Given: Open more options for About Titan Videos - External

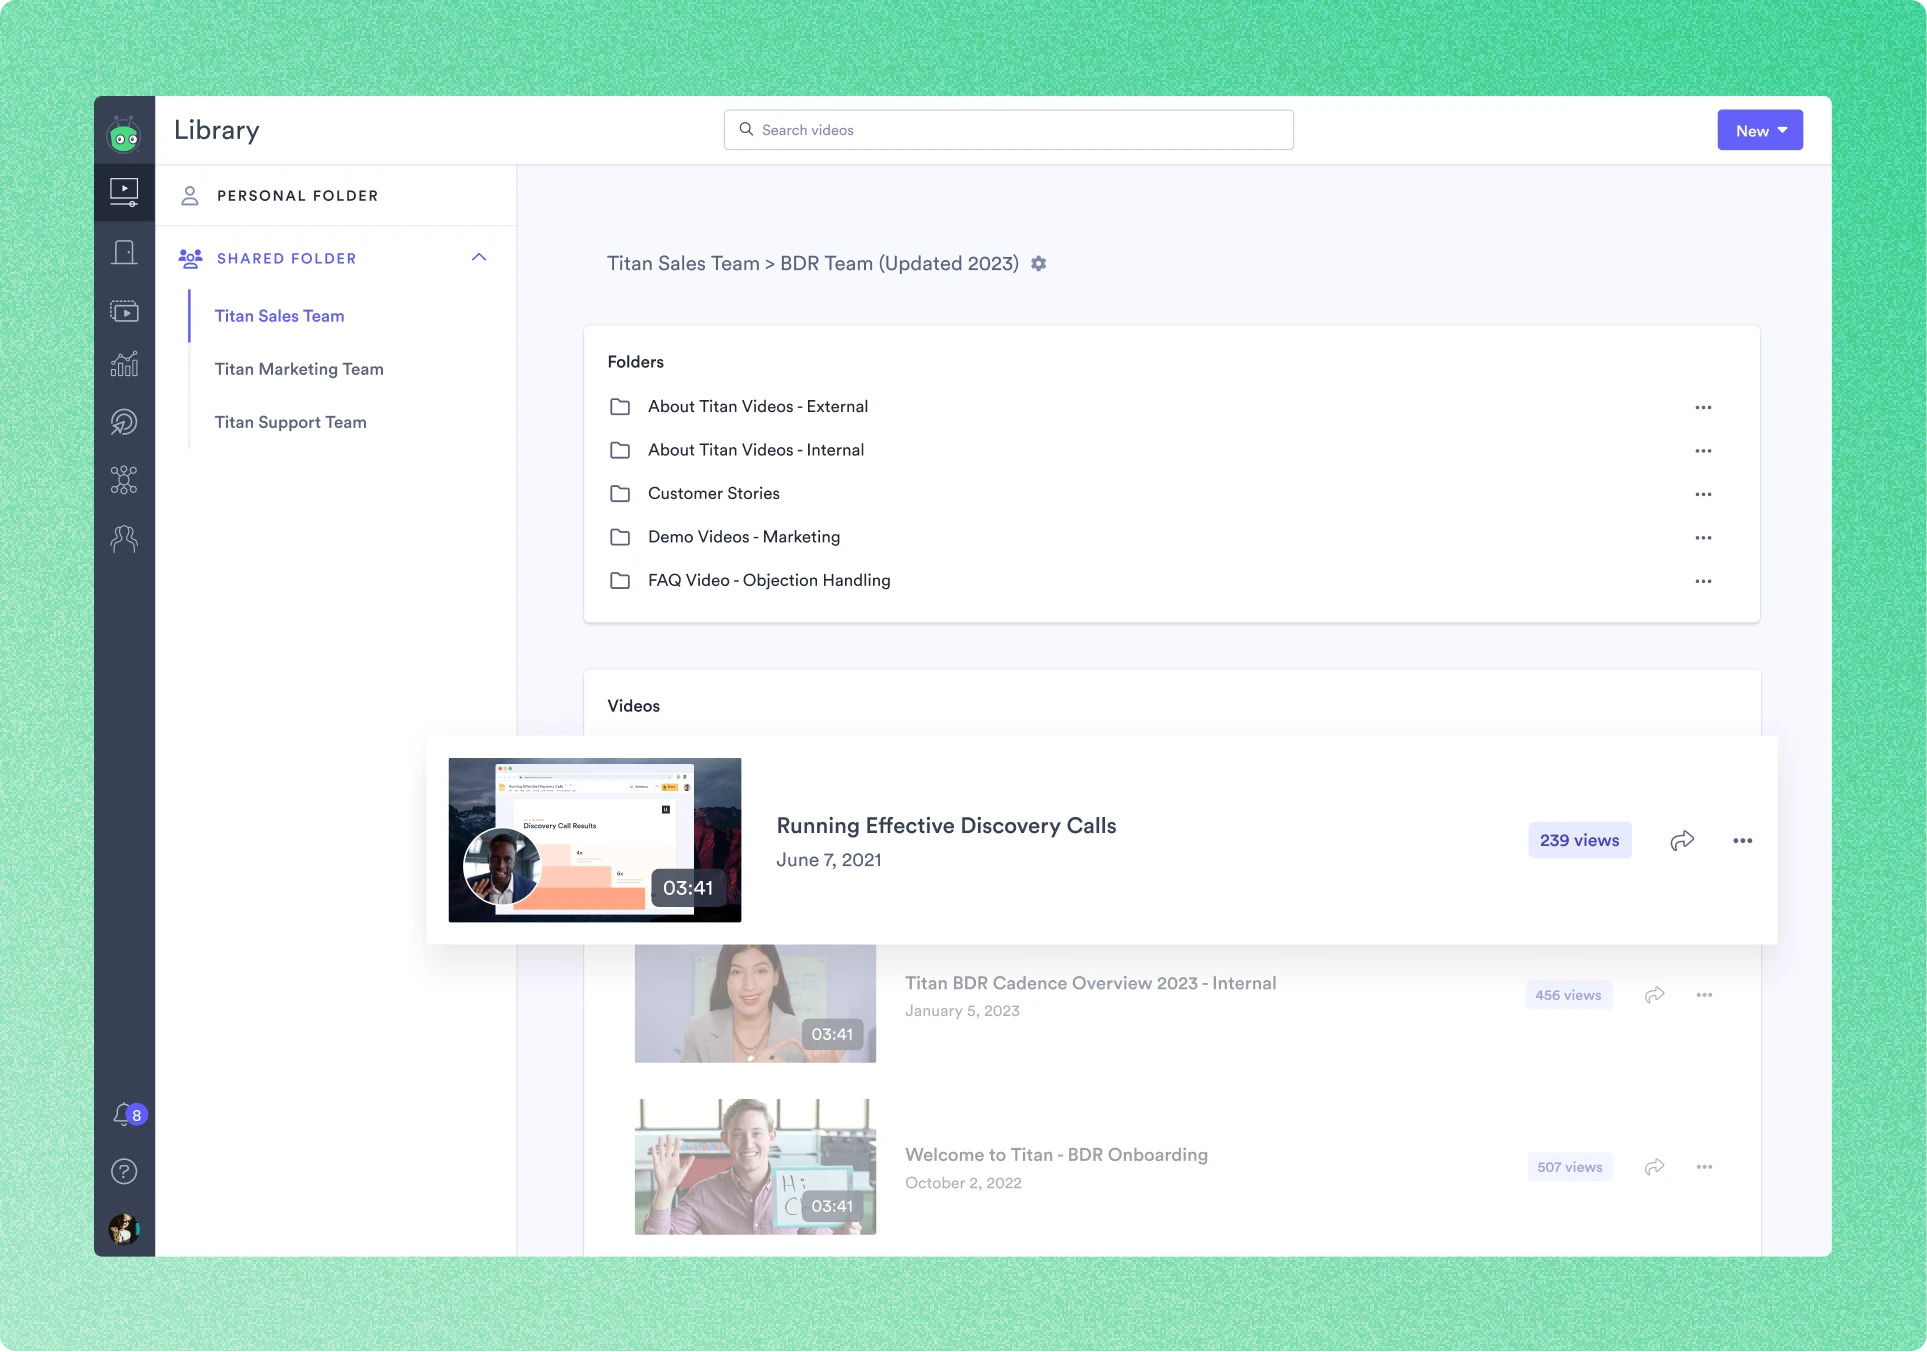Looking at the screenshot, I should point(1704,407).
